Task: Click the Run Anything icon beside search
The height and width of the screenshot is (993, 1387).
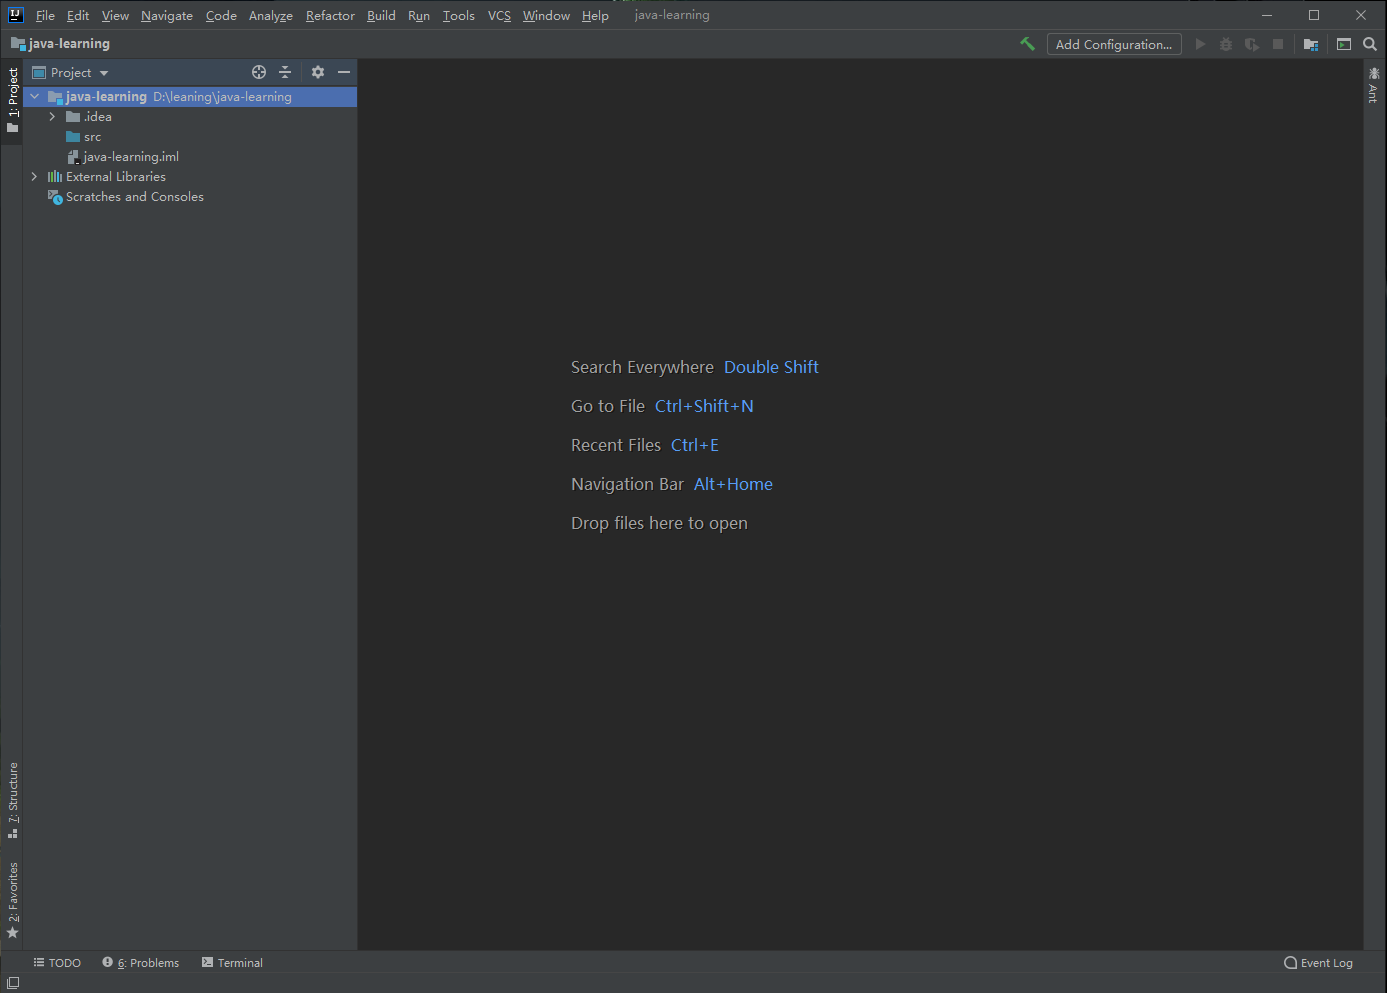Action: pos(1344,44)
